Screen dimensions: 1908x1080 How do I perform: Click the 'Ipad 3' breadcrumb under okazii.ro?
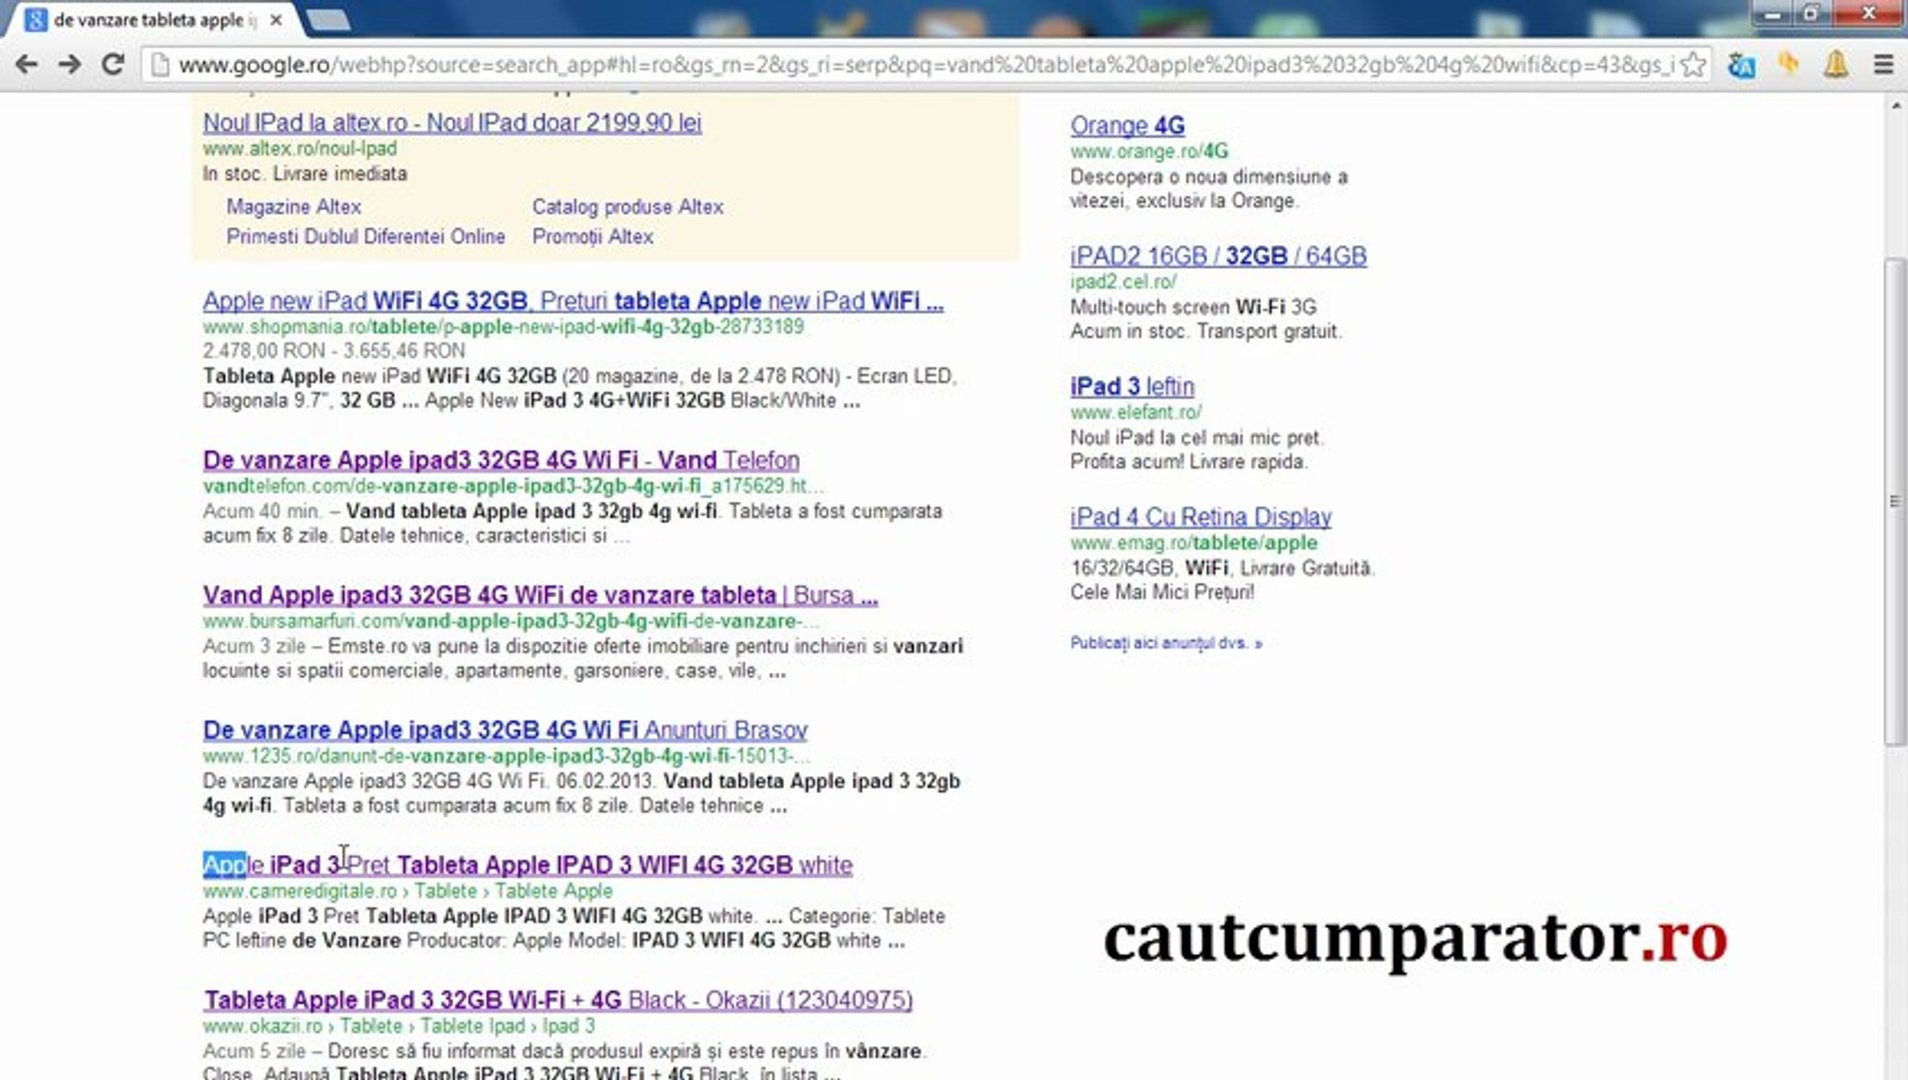coord(568,1026)
